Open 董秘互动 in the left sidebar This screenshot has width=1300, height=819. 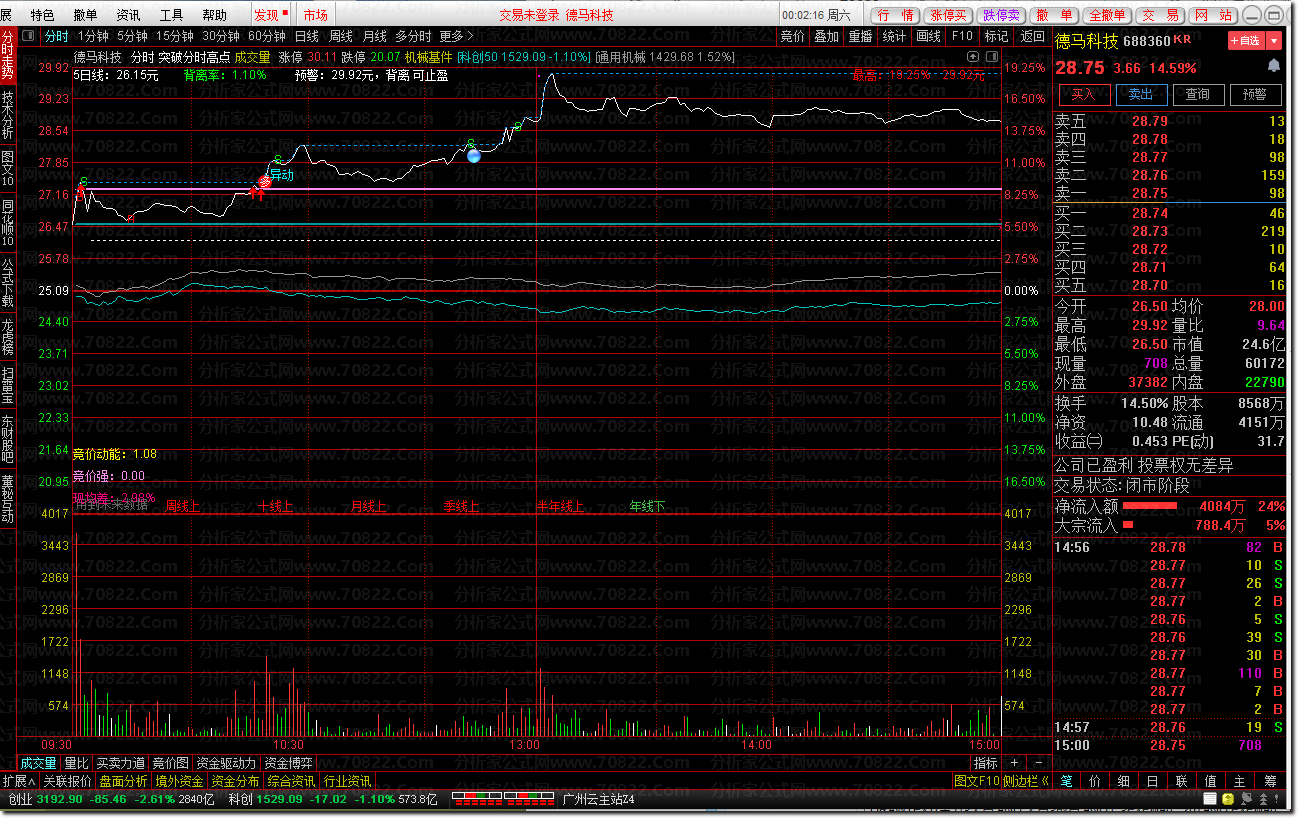pyautogui.click(x=8, y=498)
